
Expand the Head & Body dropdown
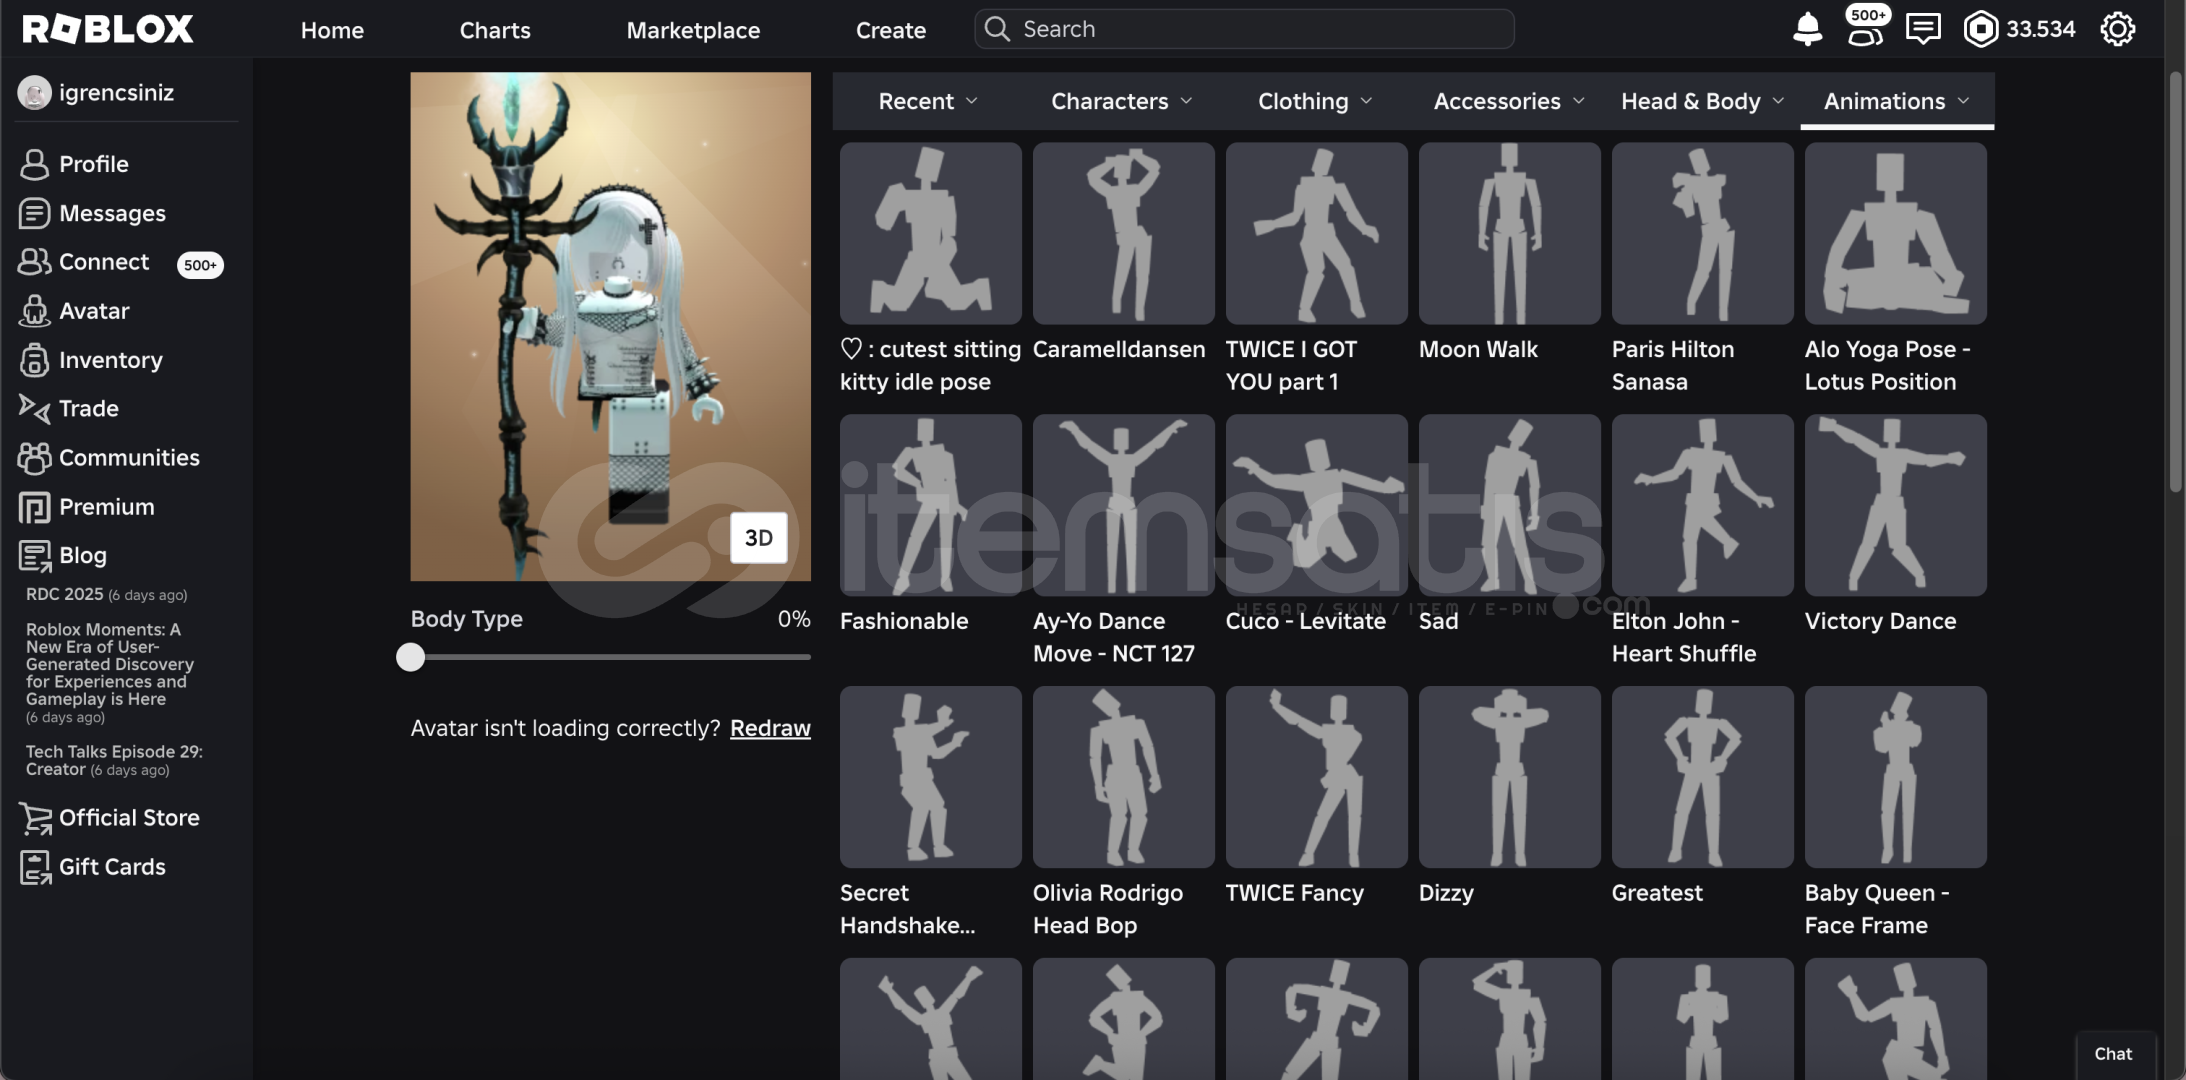coord(1702,101)
